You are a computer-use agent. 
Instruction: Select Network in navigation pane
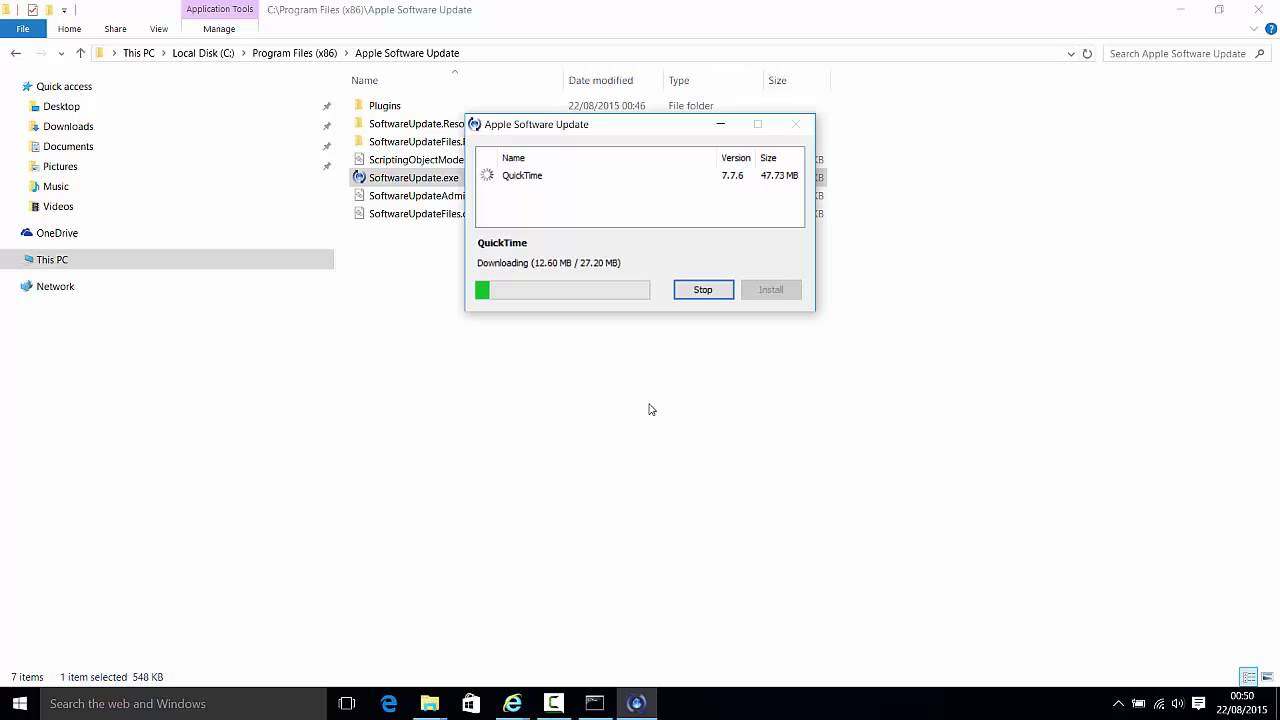[x=55, y=286]
